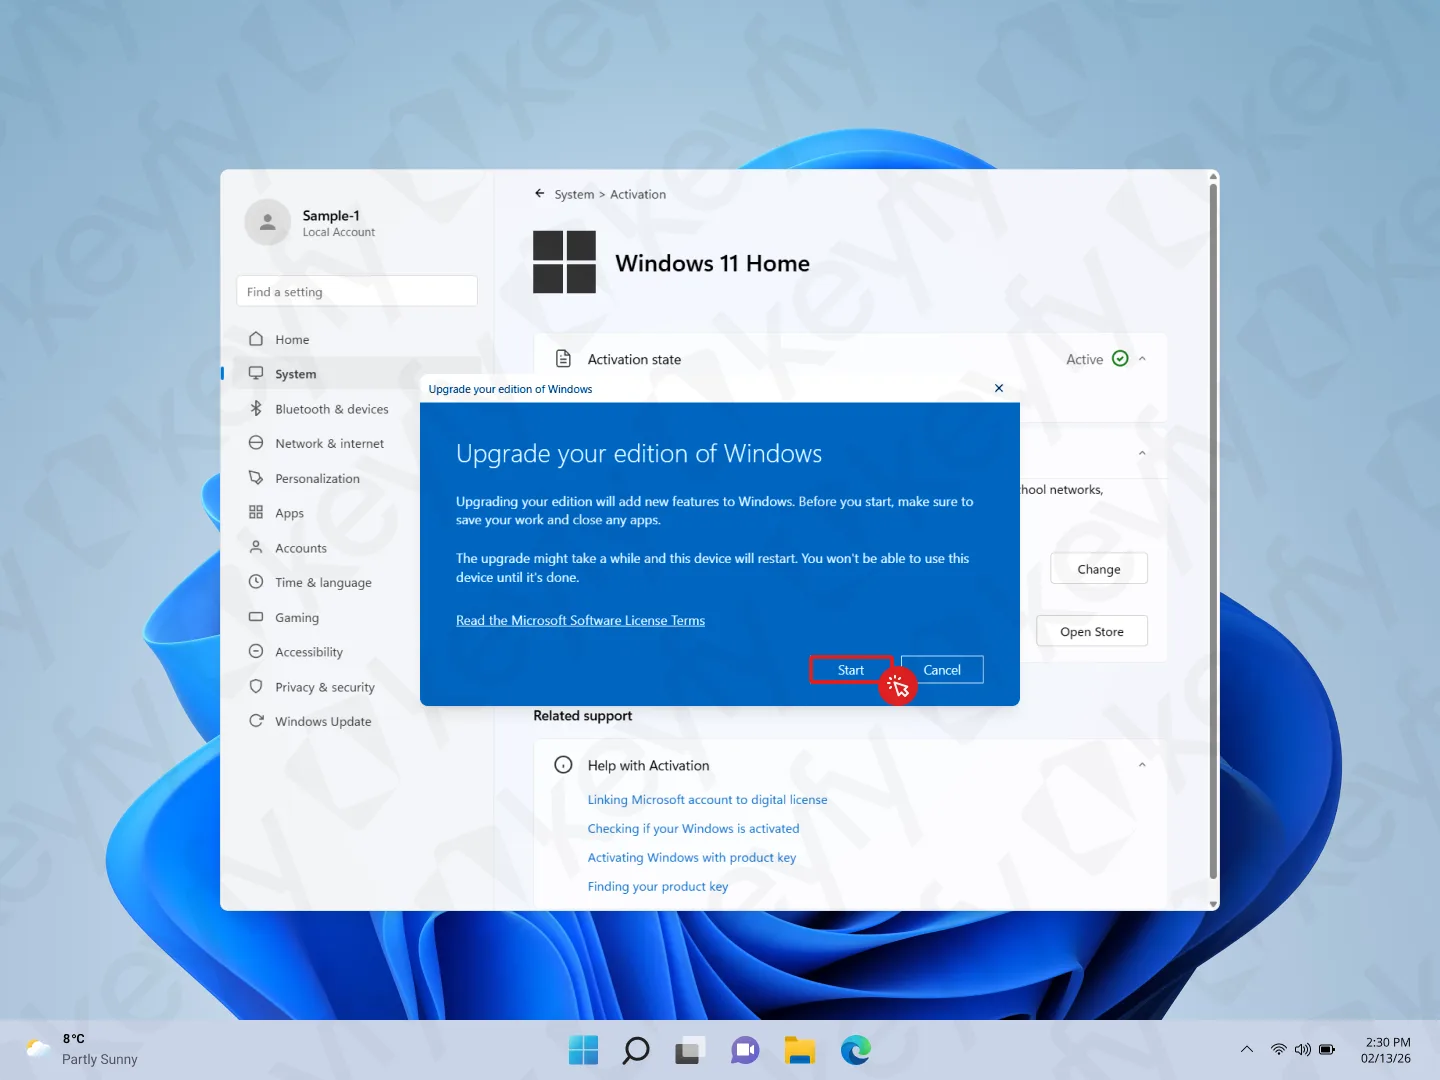Click the Sample-1 account avatar
The image size is (1440, 1080).
[268, 222]
